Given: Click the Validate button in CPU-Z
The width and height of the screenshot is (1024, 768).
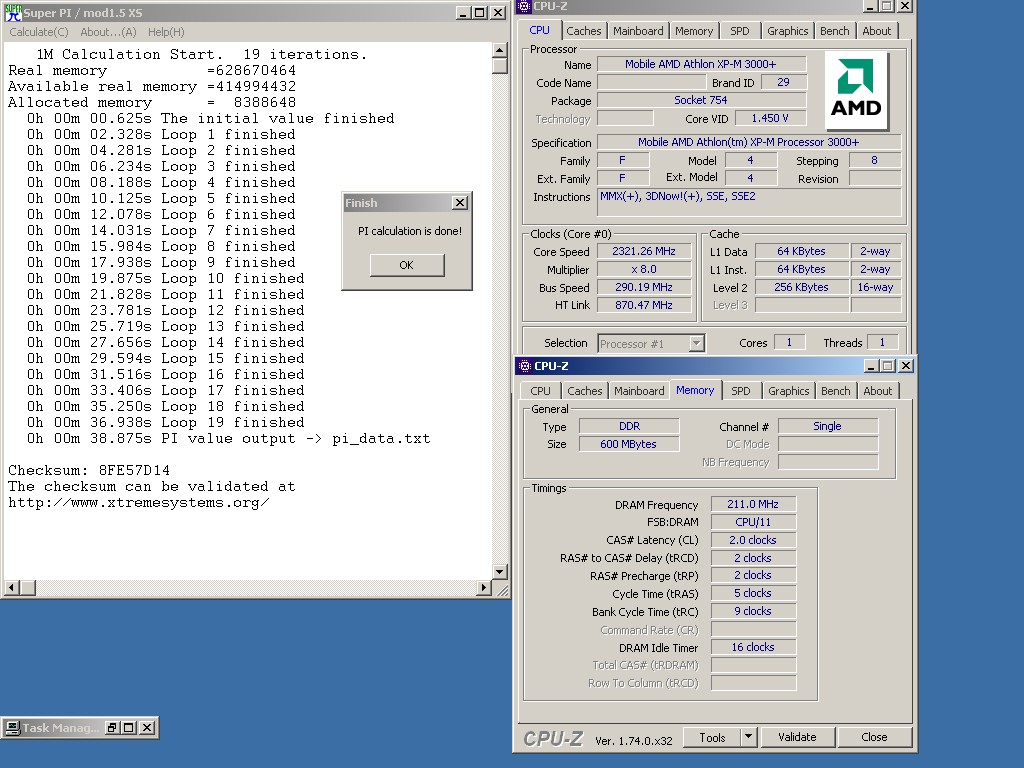Looking at the screenshot, I should point(797,737).
